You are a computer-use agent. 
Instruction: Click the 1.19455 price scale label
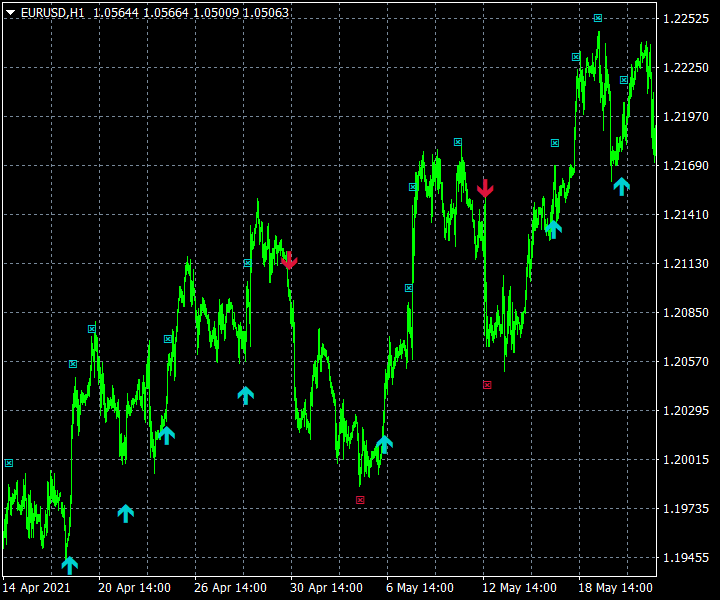click(x=686, y=557)
